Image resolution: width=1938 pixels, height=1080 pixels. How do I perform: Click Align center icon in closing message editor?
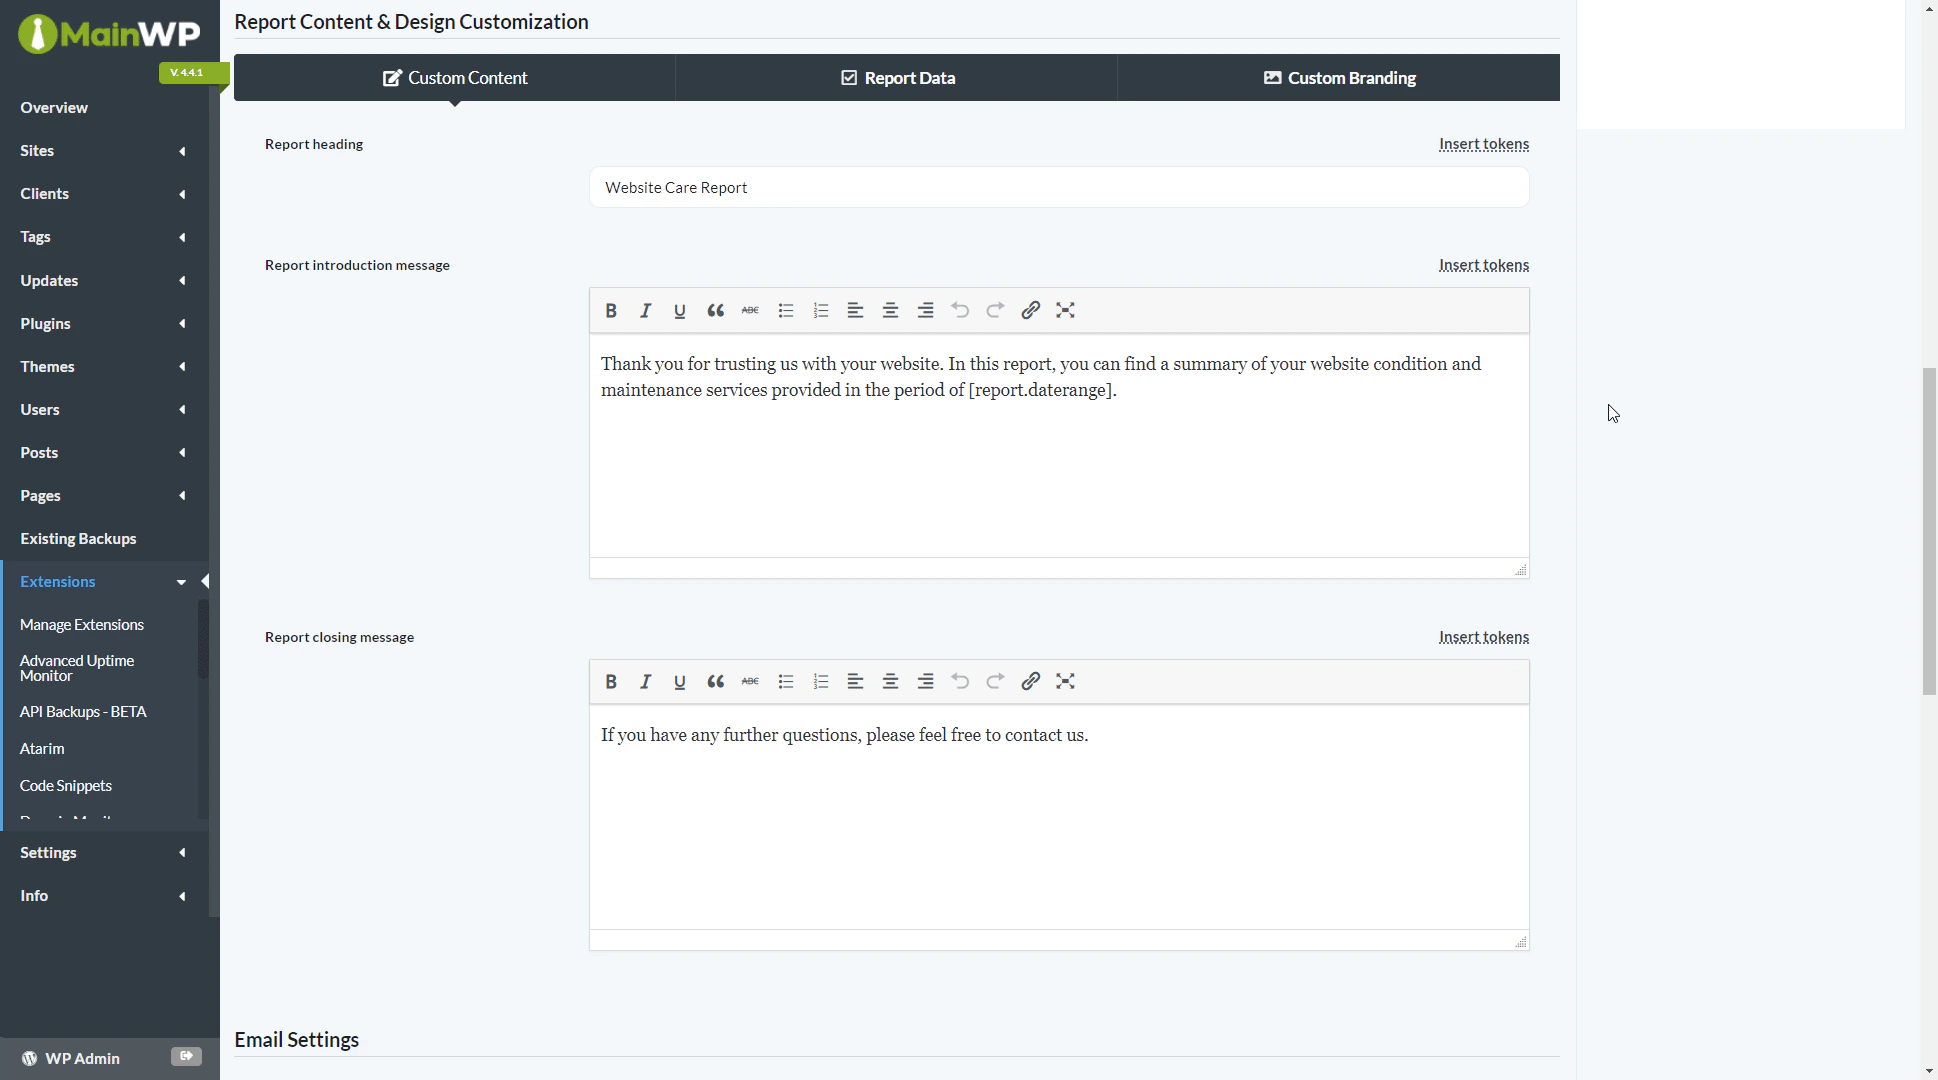point(890,681)
